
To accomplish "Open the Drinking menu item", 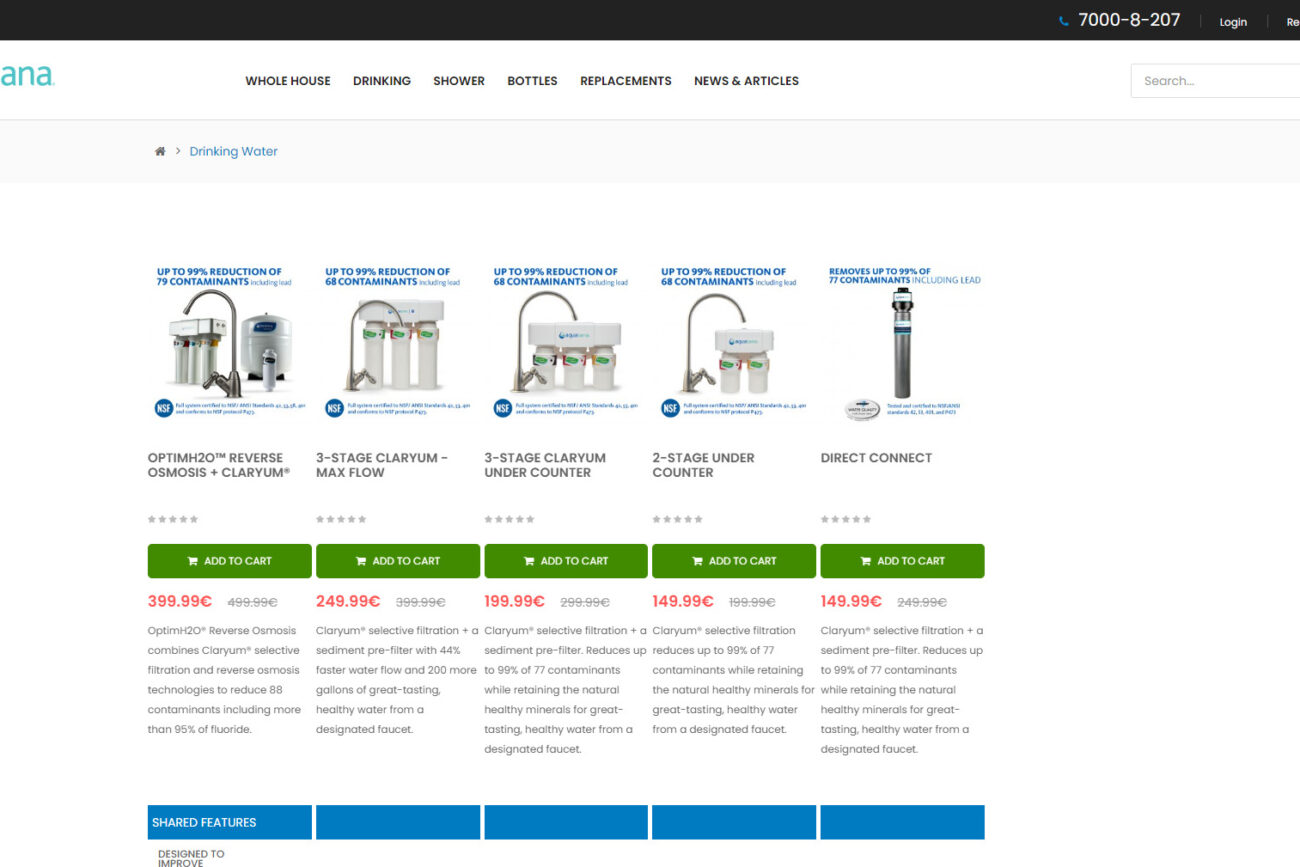I will click(382, 81).
